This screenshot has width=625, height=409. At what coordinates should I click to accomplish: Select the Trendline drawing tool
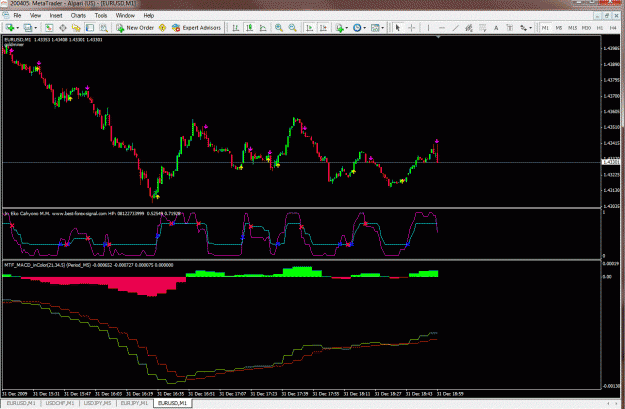455,28
